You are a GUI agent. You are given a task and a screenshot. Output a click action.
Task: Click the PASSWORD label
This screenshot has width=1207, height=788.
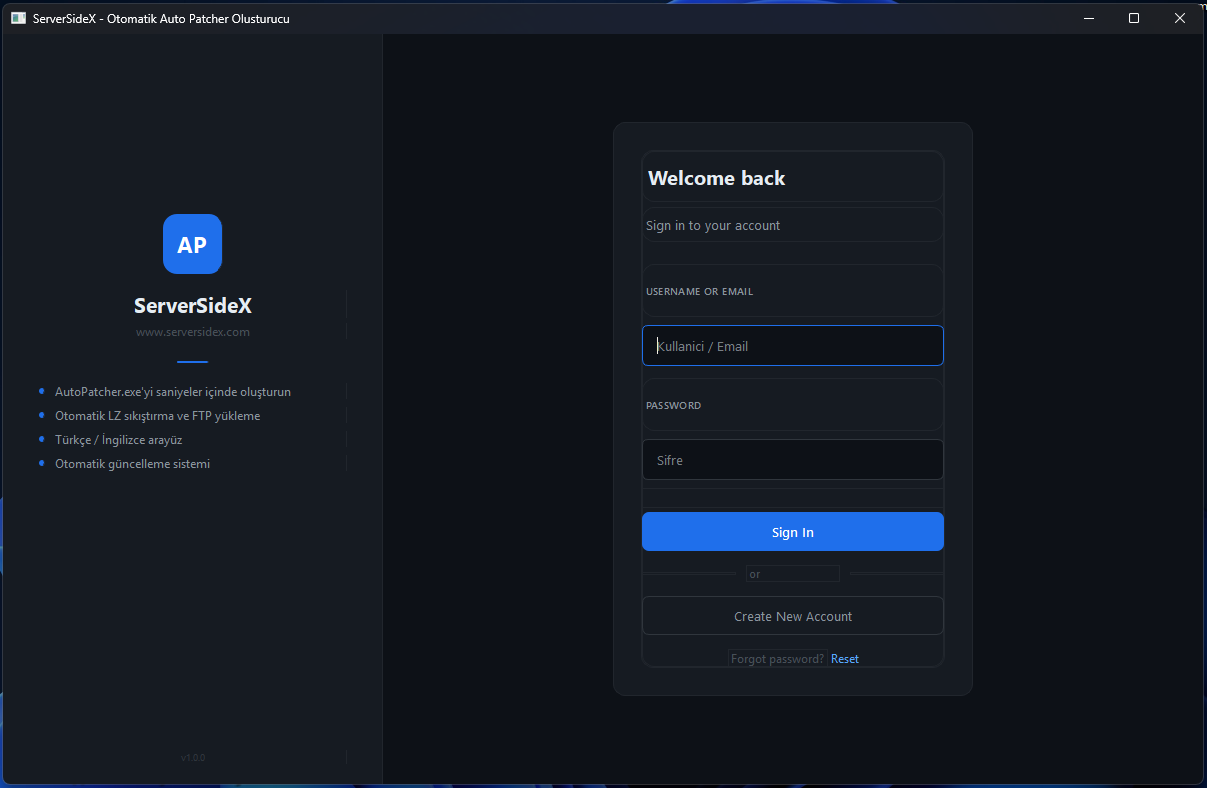click(674, 406)
